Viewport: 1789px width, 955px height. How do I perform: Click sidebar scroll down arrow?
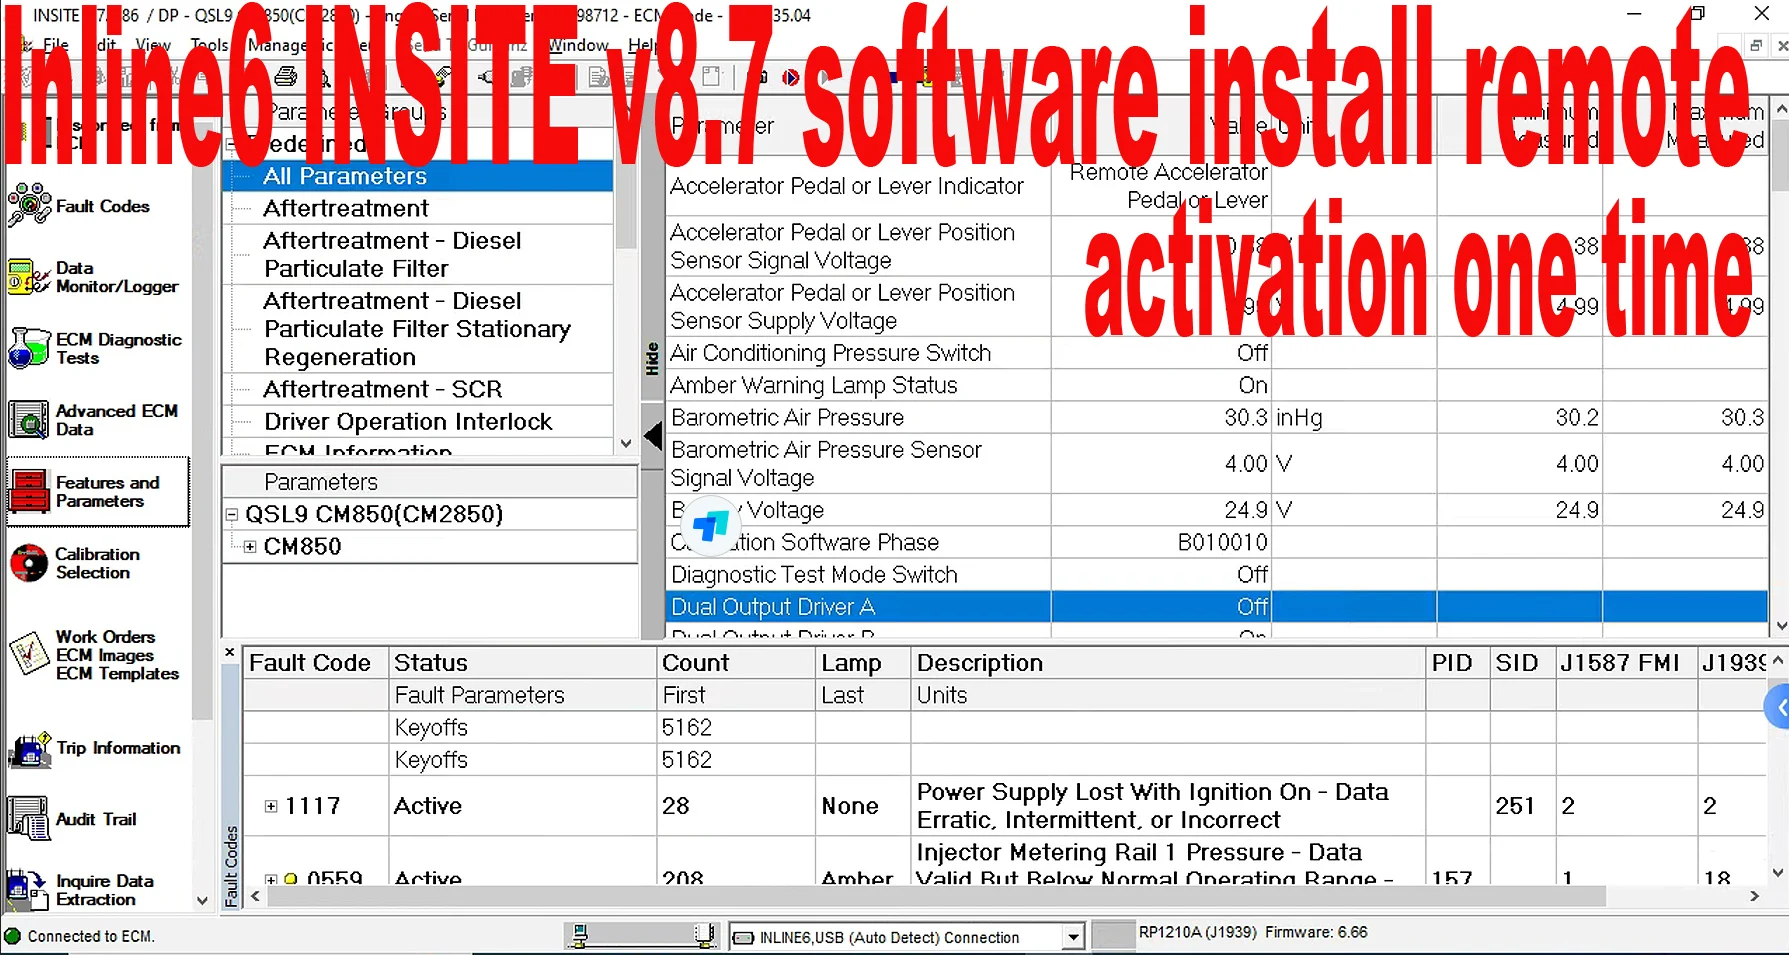[202, 900]
